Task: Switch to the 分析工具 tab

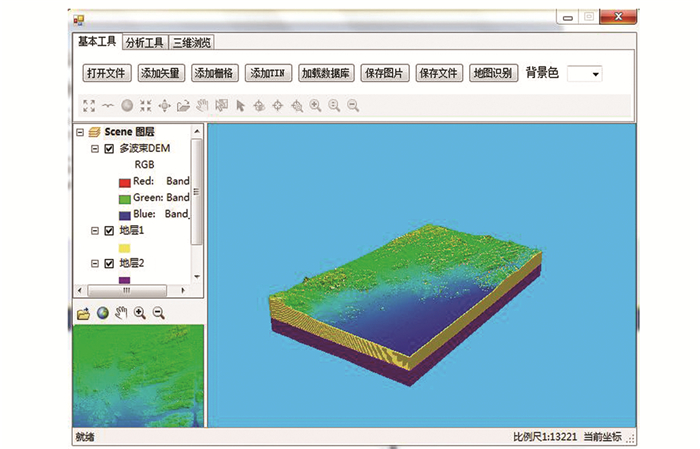Action: tap(144, 42)
